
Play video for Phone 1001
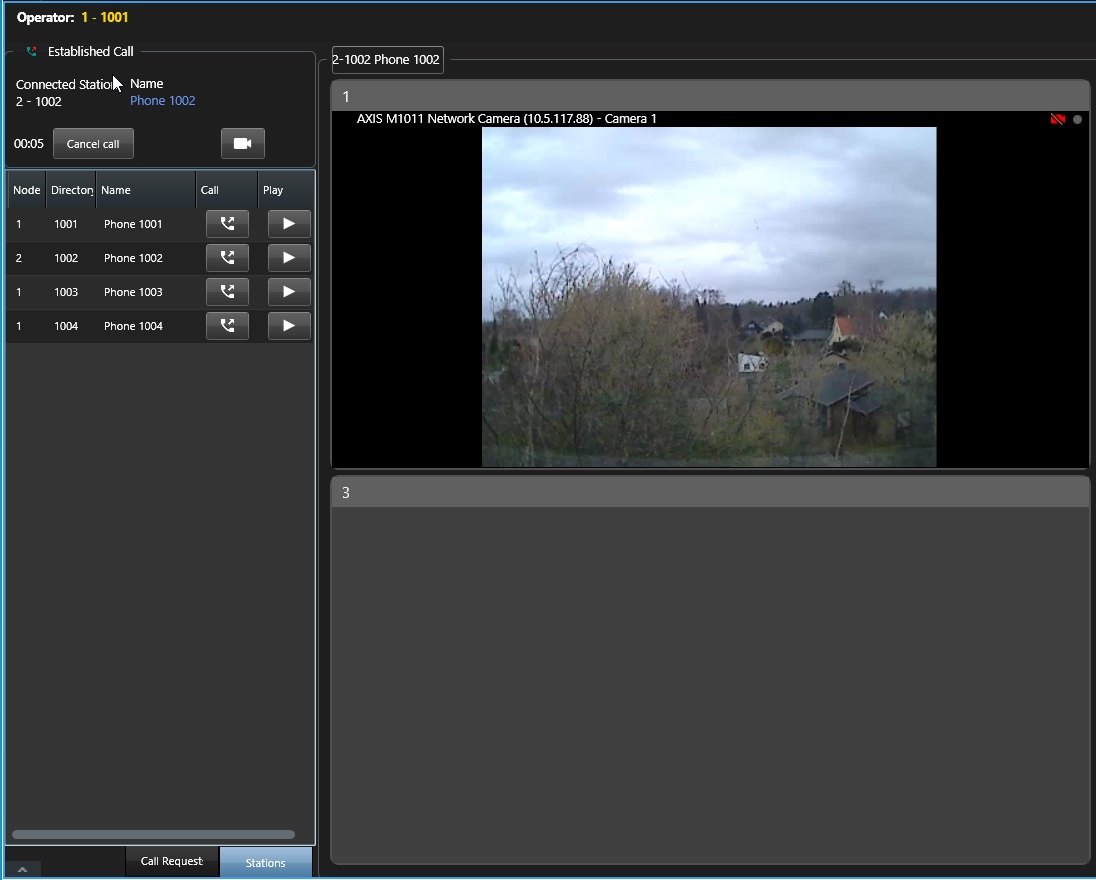point(289,224)
